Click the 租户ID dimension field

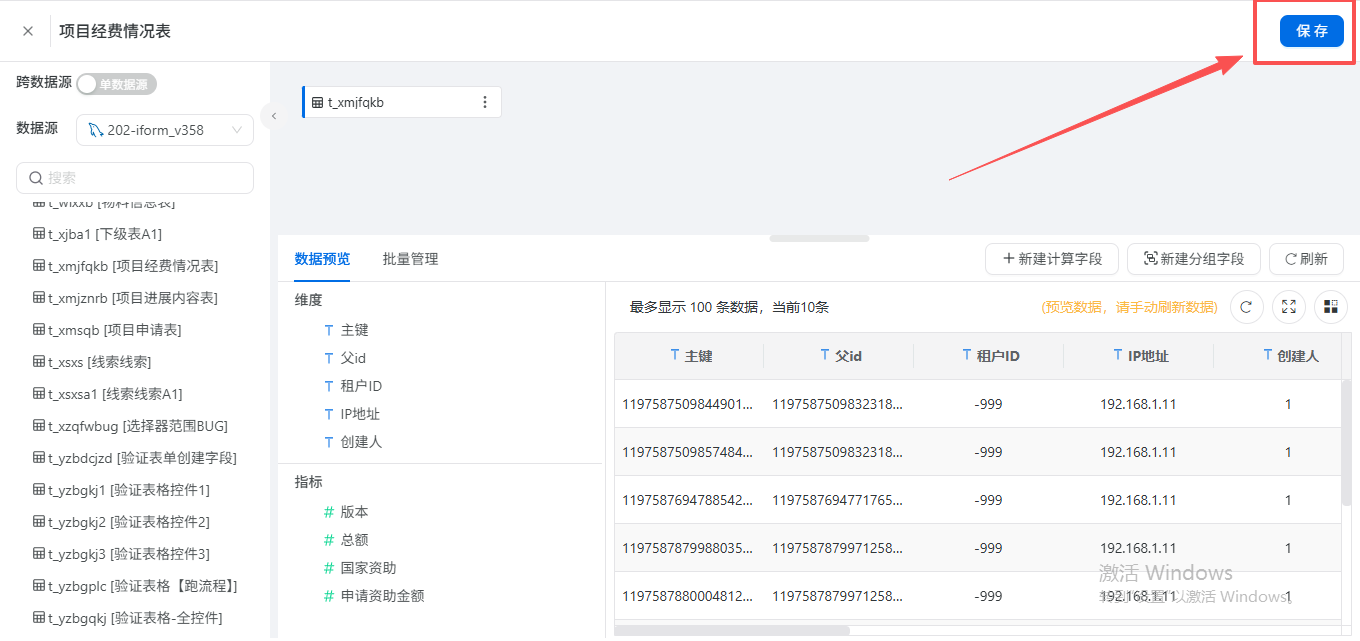[361, 386]
